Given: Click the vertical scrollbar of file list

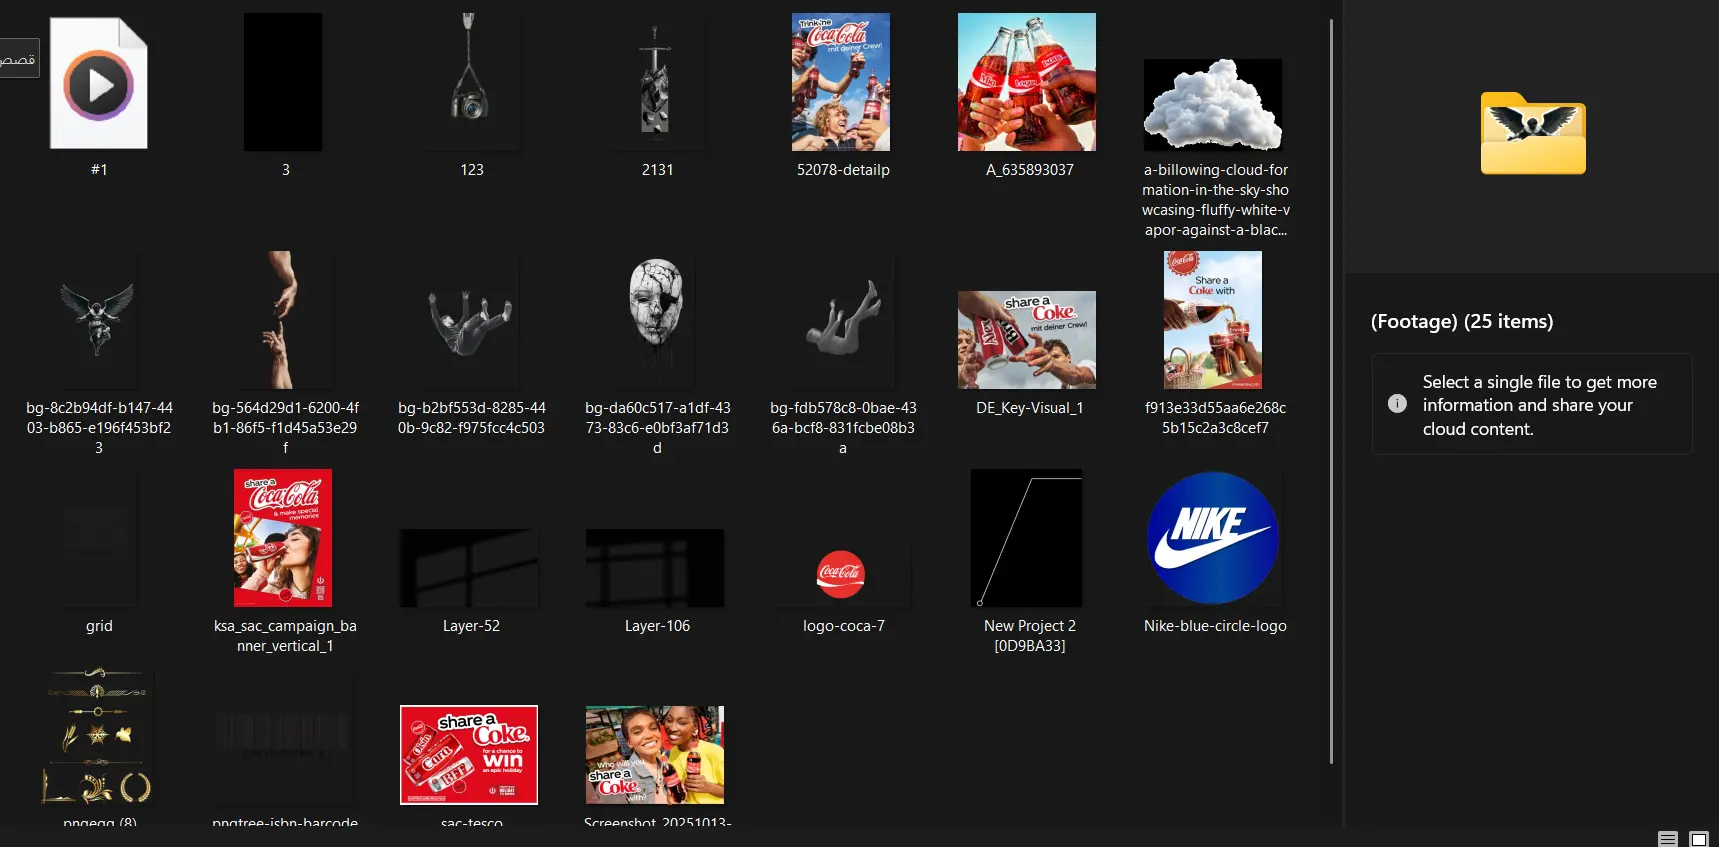Looking at the screenshot, I should (x=1331, y=390).
